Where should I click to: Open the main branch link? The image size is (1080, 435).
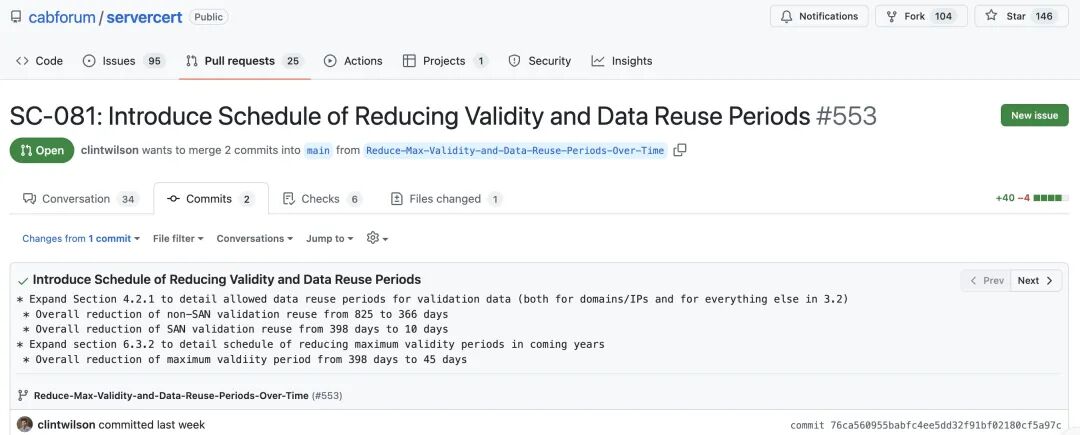318,150
